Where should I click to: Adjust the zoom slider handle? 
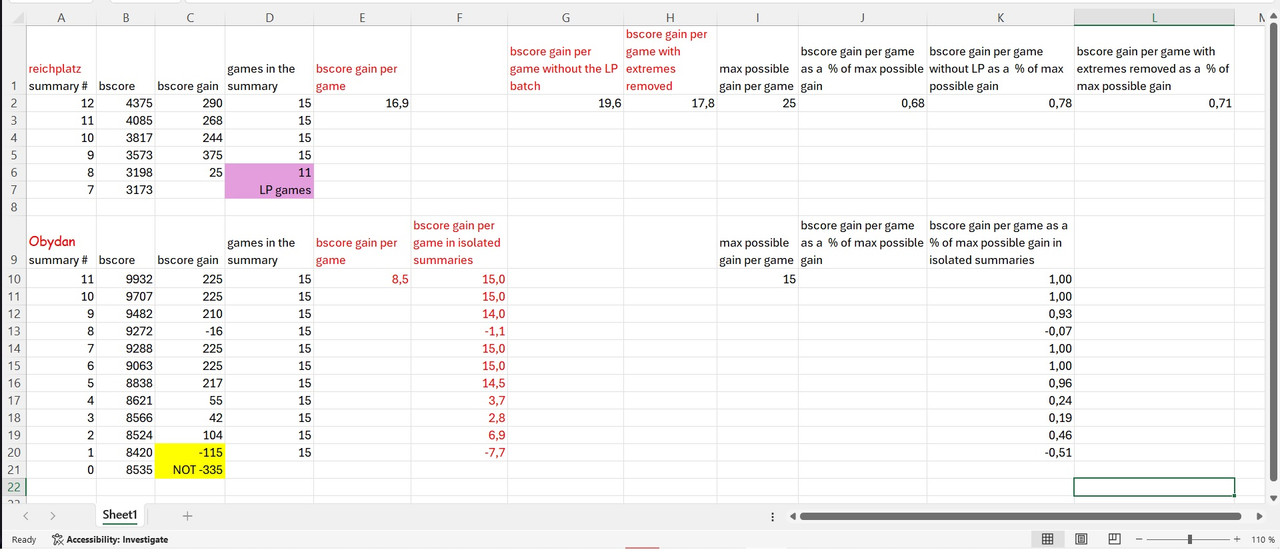[x=1189, y=539]
